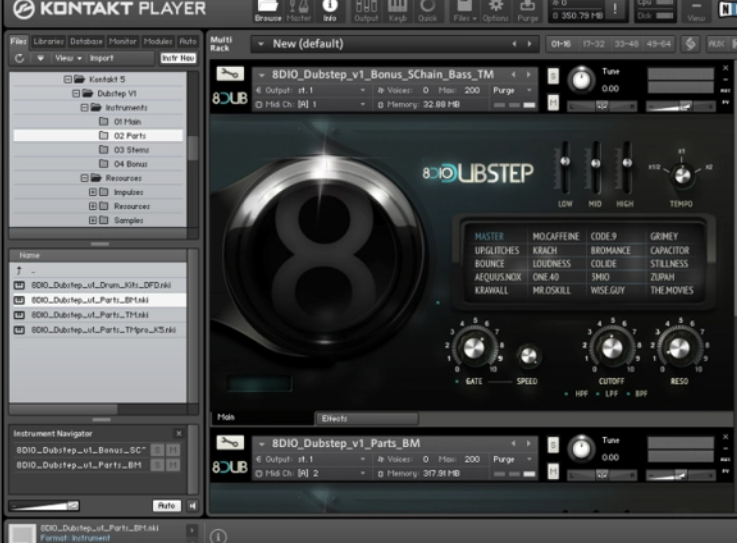Screen dimensions: 737x543
Task: Open the Files menu icon
Action: (464, 10)
